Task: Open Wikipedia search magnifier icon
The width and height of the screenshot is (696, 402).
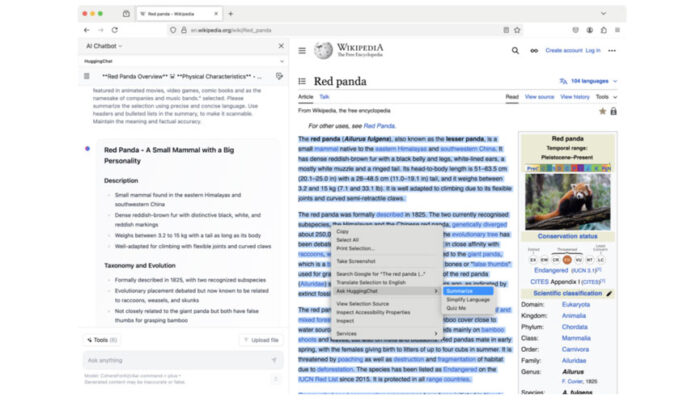Action: pyautogui.click(x=515, y=51)
